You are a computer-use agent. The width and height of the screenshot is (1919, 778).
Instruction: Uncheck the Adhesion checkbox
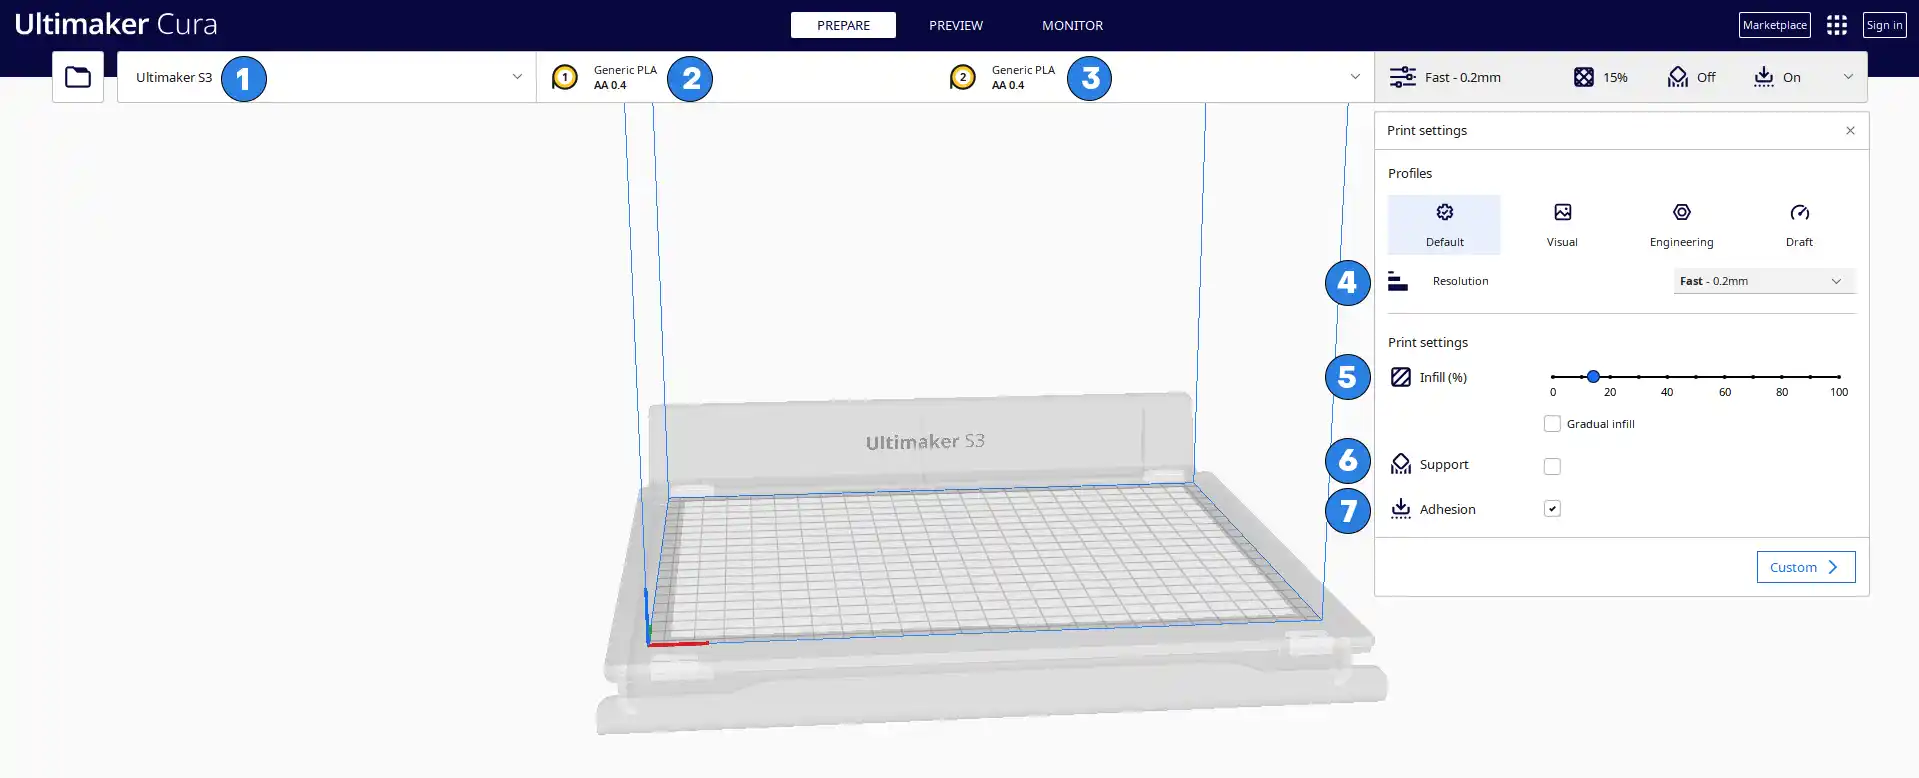coord(1552,509)
